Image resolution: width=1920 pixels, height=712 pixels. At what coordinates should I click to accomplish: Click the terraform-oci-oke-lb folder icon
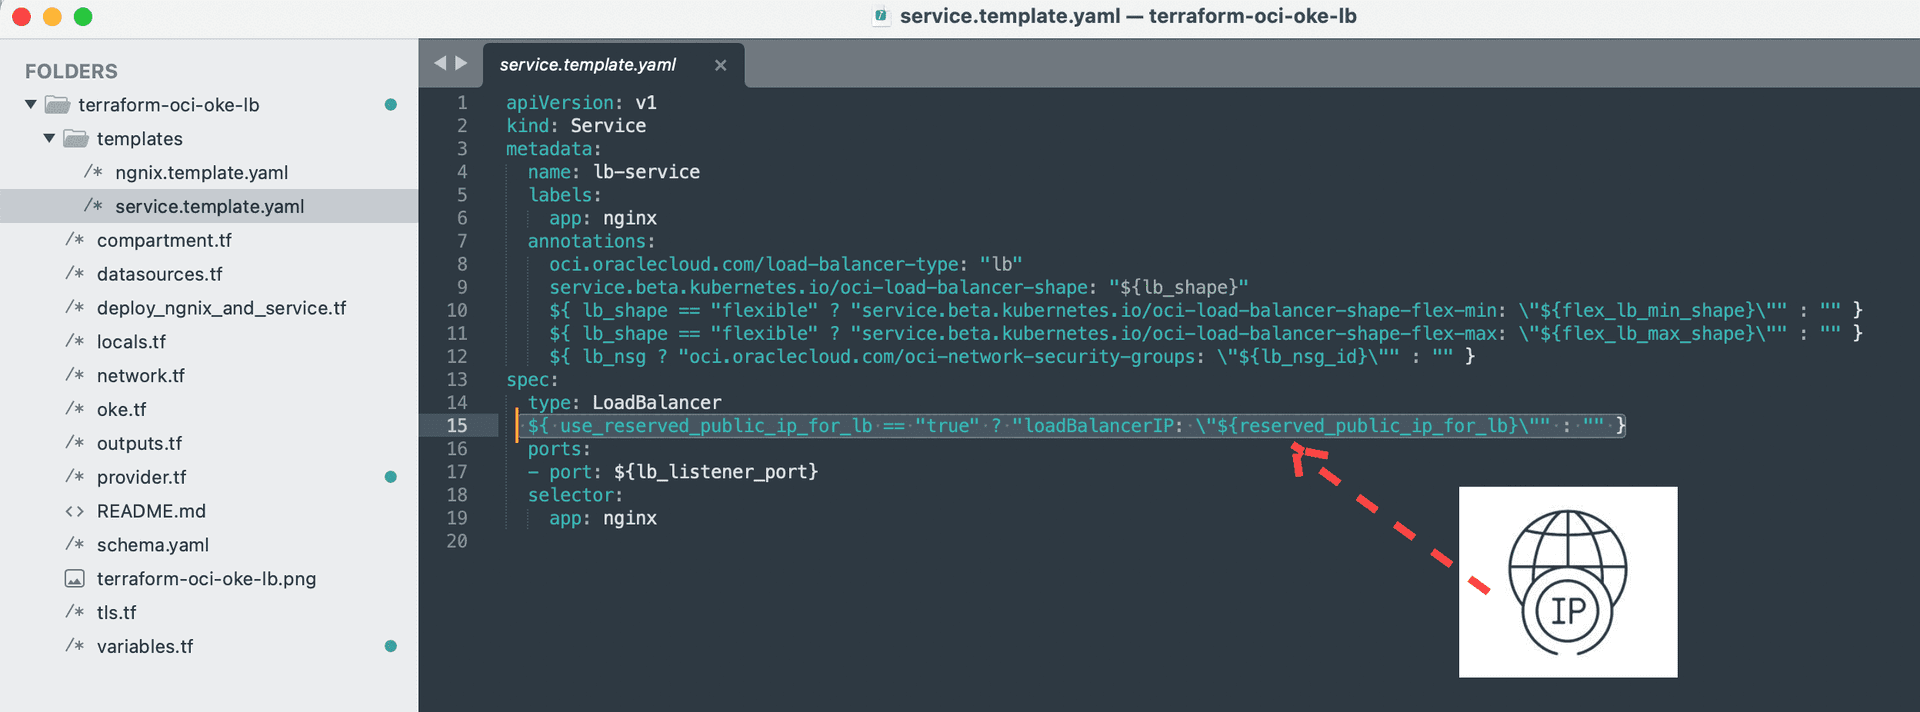58,105
